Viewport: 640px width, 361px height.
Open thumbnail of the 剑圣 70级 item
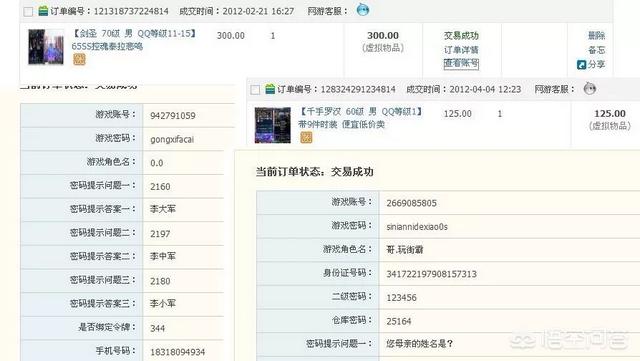tap(46, 47)
